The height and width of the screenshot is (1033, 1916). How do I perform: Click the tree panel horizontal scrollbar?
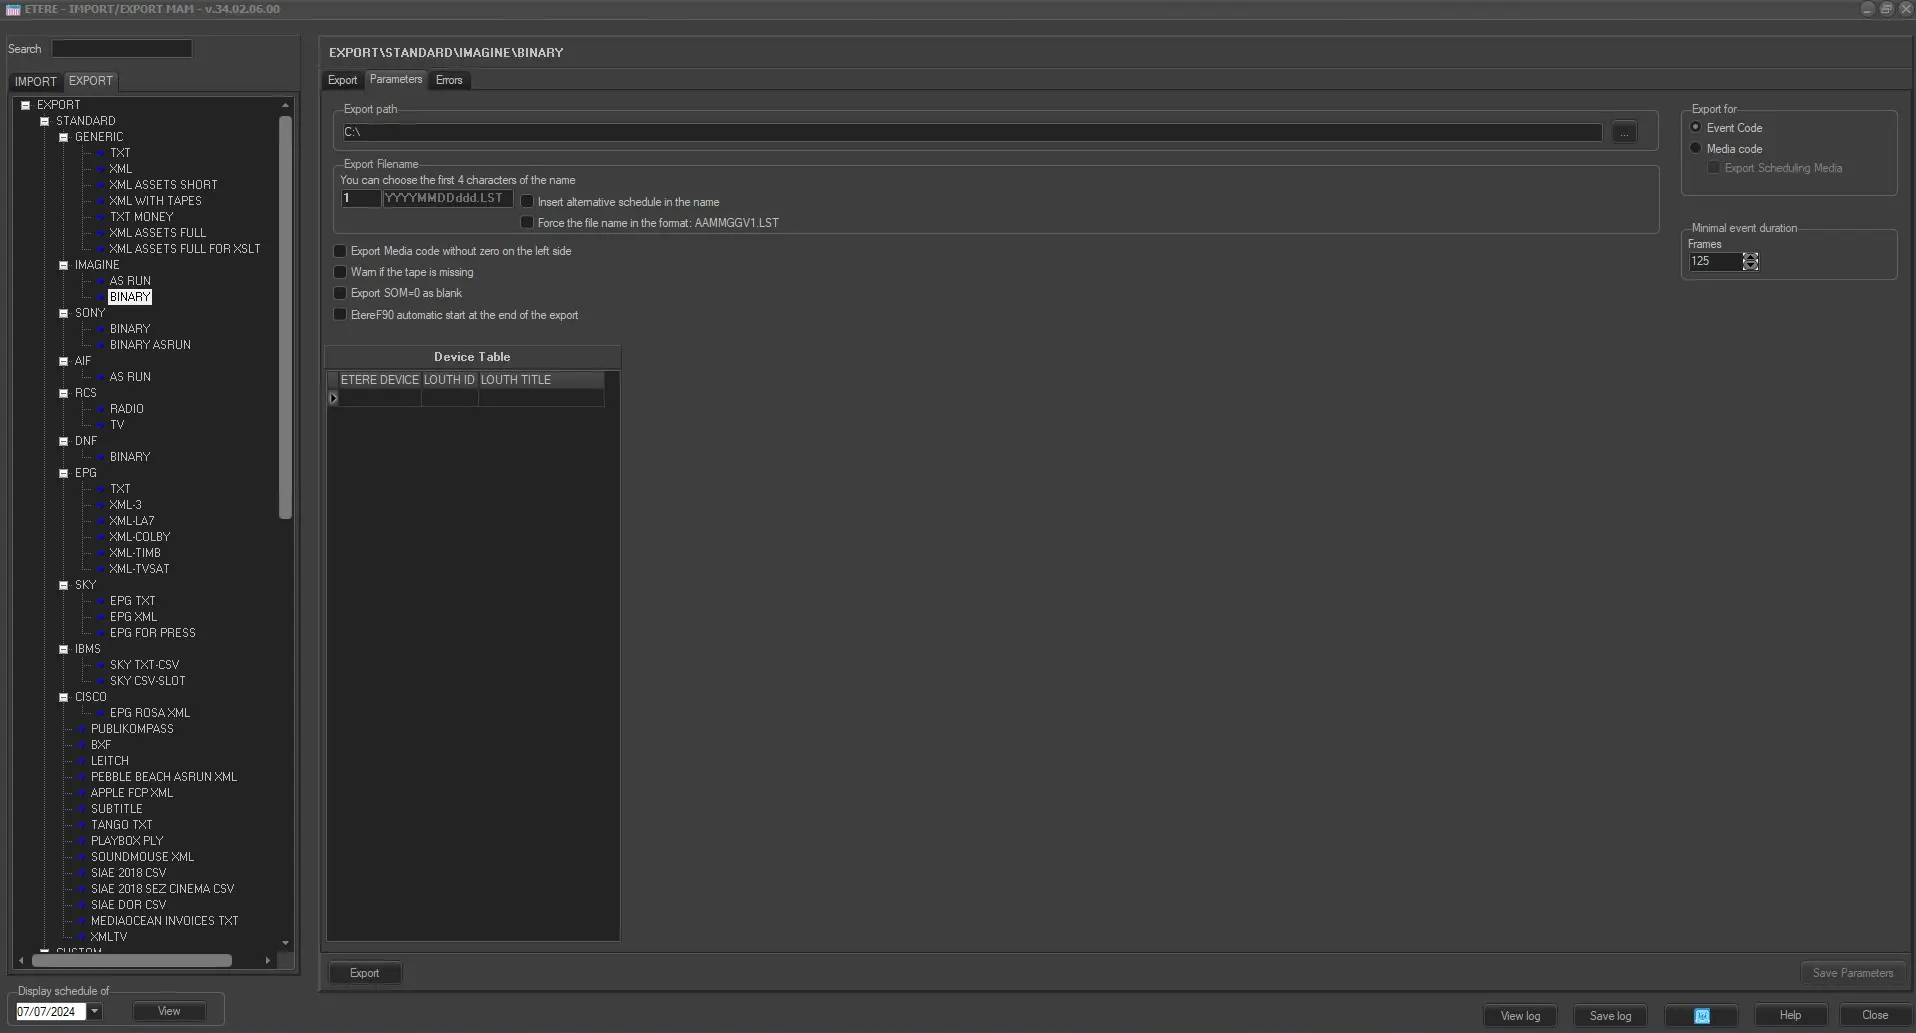coord(132,960)
